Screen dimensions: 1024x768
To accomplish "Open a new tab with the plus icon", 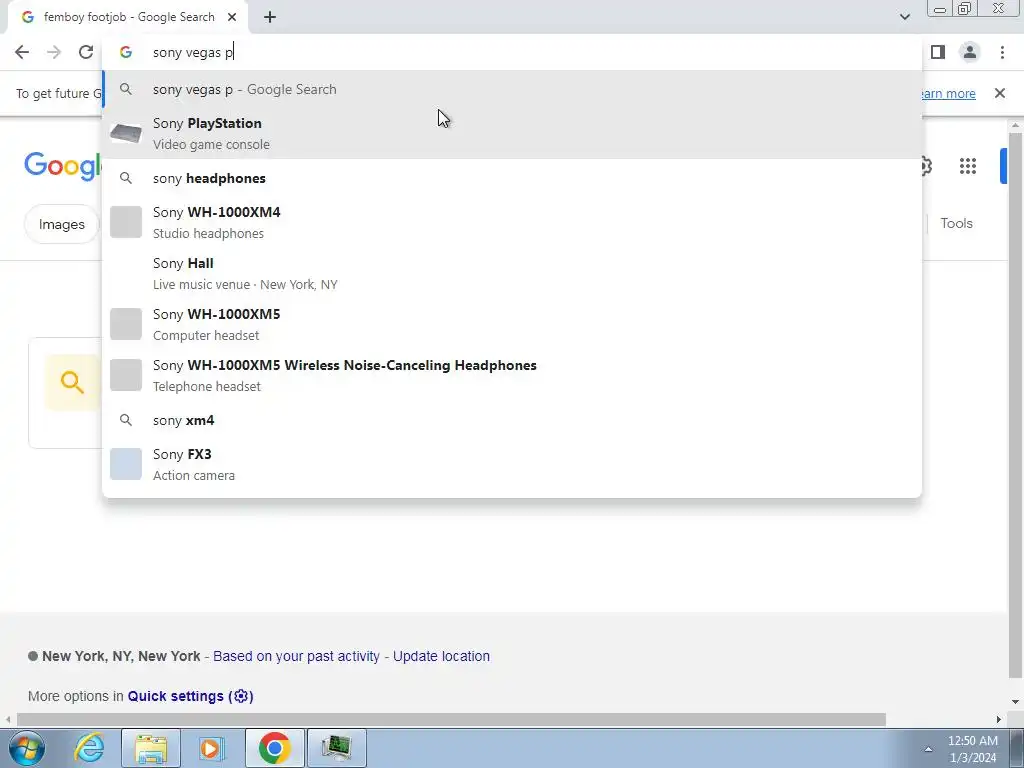I will [270, 18].
